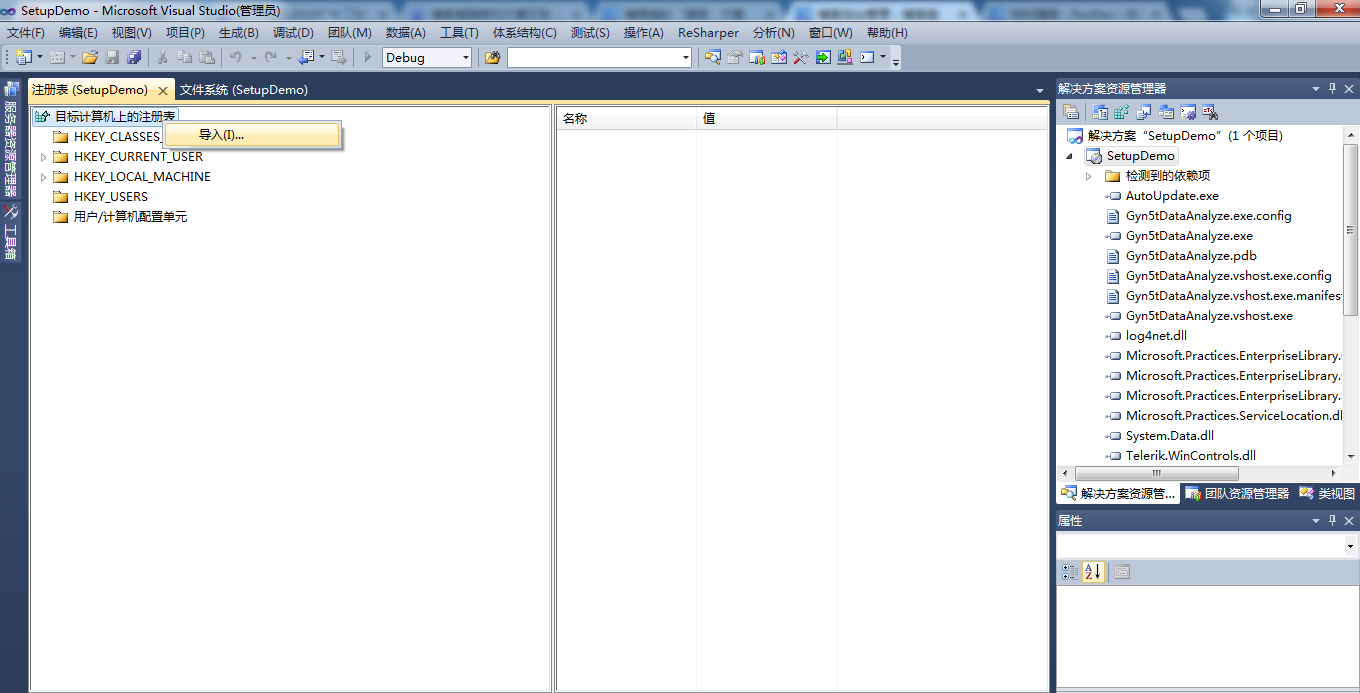Image resolution: width=1360 pixels, height=693 pixels.
Task: Open window position menu of Solution Explorer panel
Action: 1316,89
